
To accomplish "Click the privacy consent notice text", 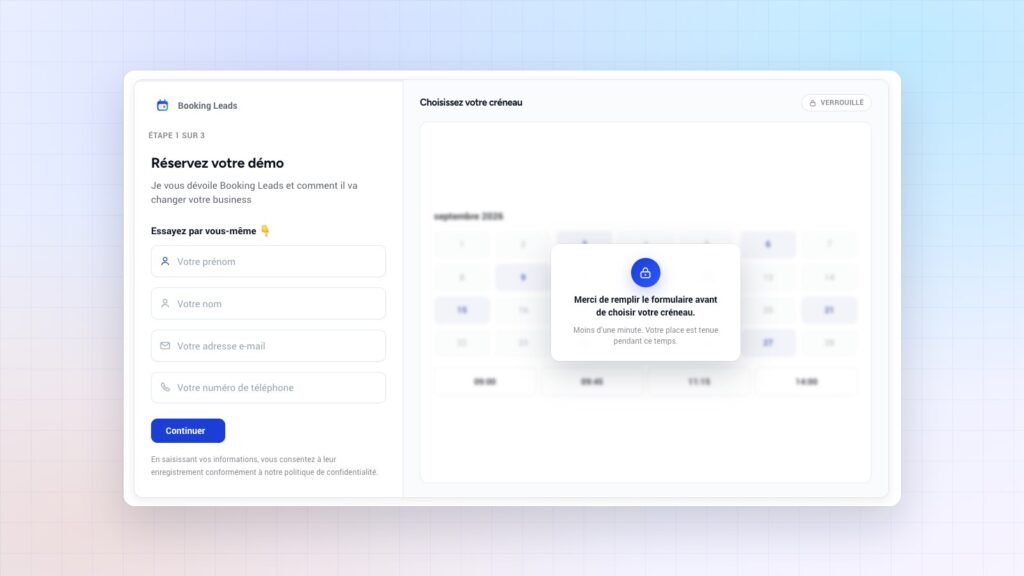I will tap(264, 466).
